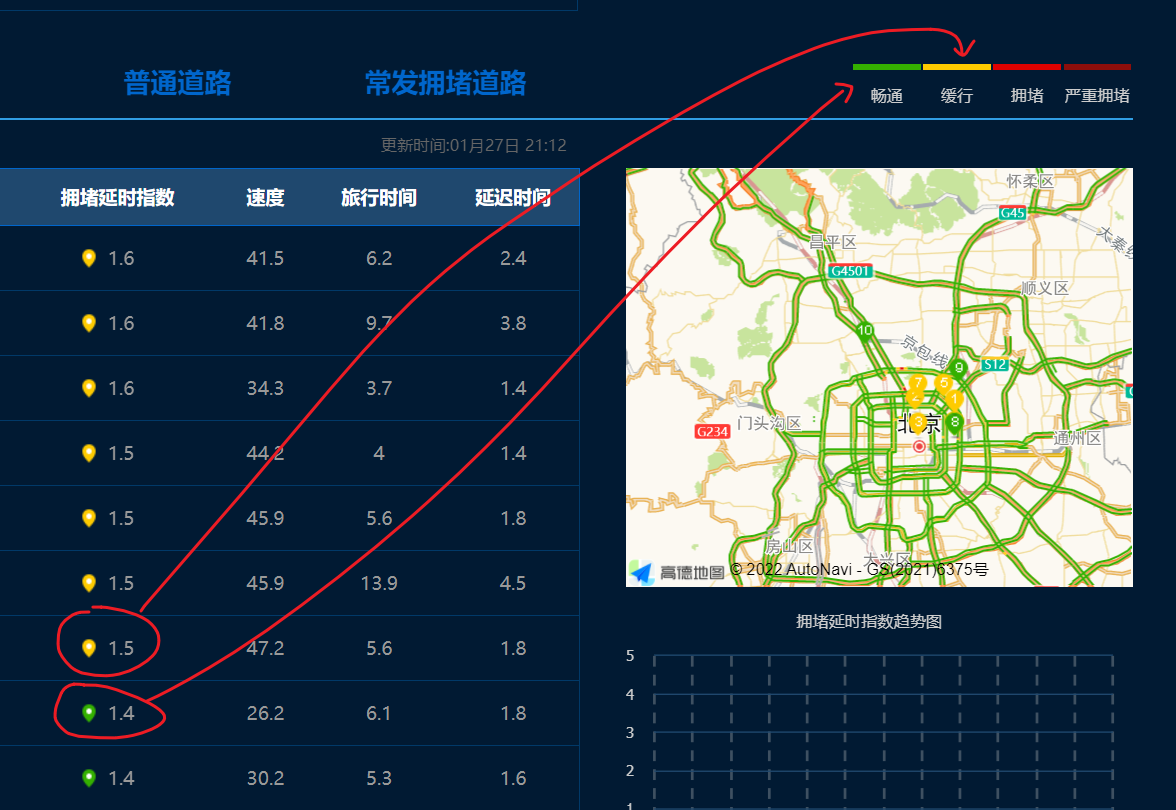
Task: Click the travel time value 6.2
Action: coord(379,258)
